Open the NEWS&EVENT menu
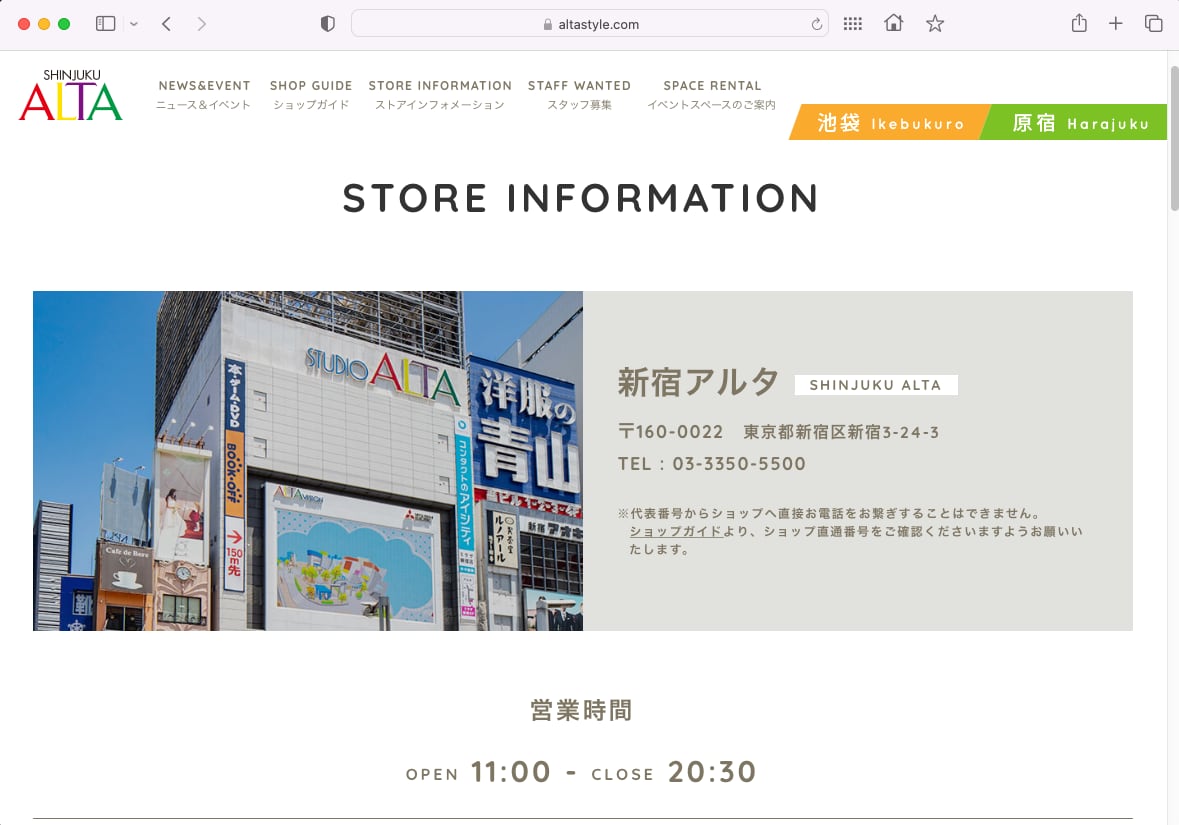Viewport: 1179px width, 825px height. click(x=204, y=94)
